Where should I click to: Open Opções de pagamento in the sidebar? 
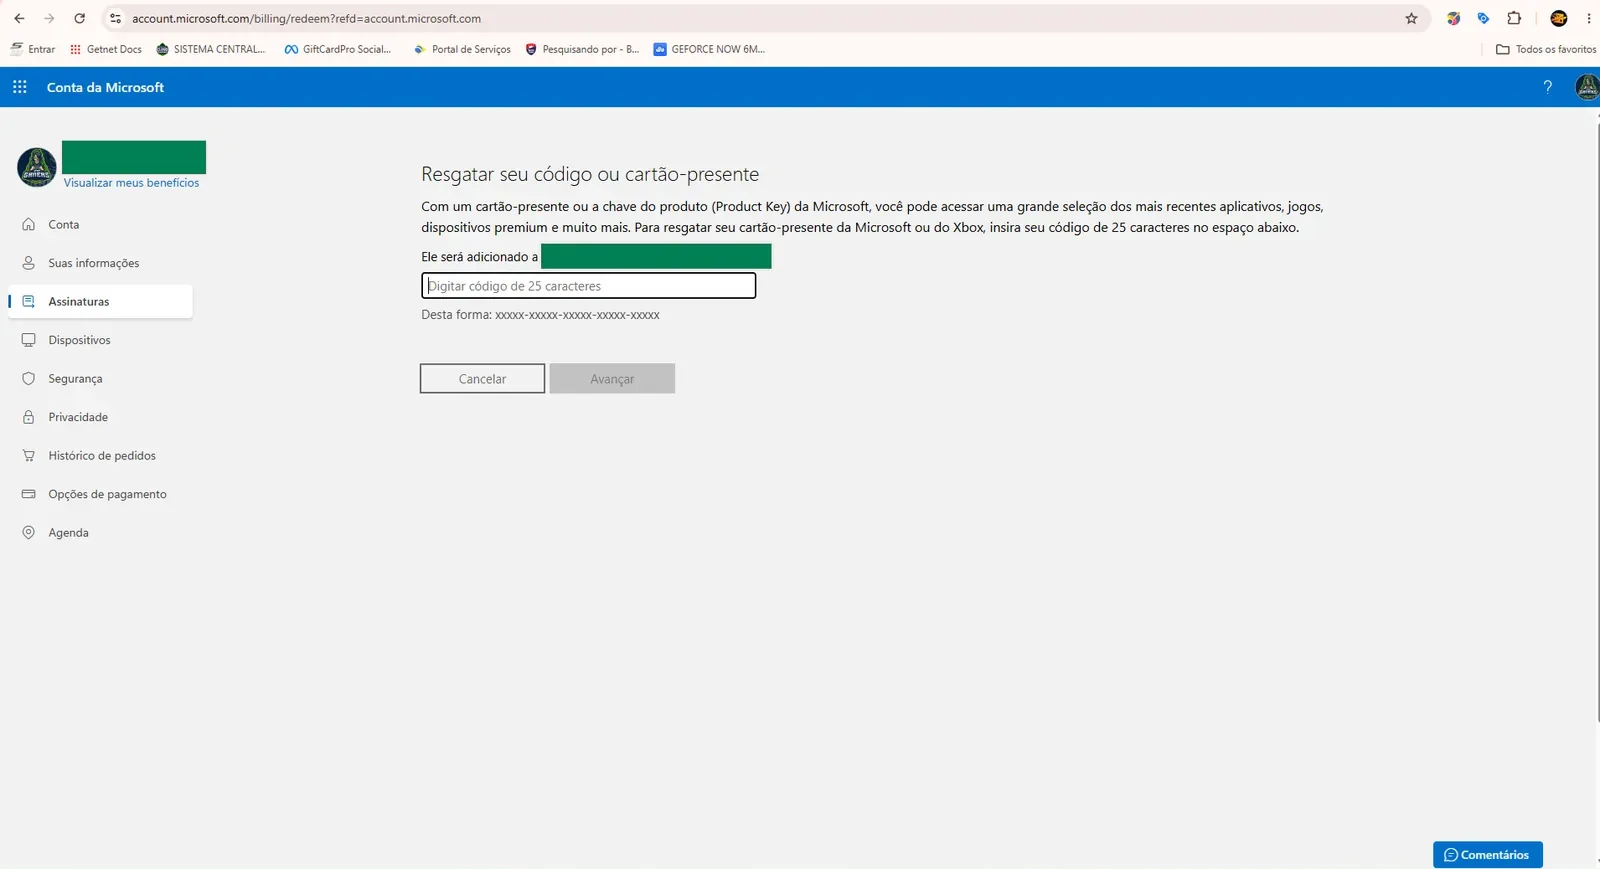pyautogui.click(x=100, y=494)
